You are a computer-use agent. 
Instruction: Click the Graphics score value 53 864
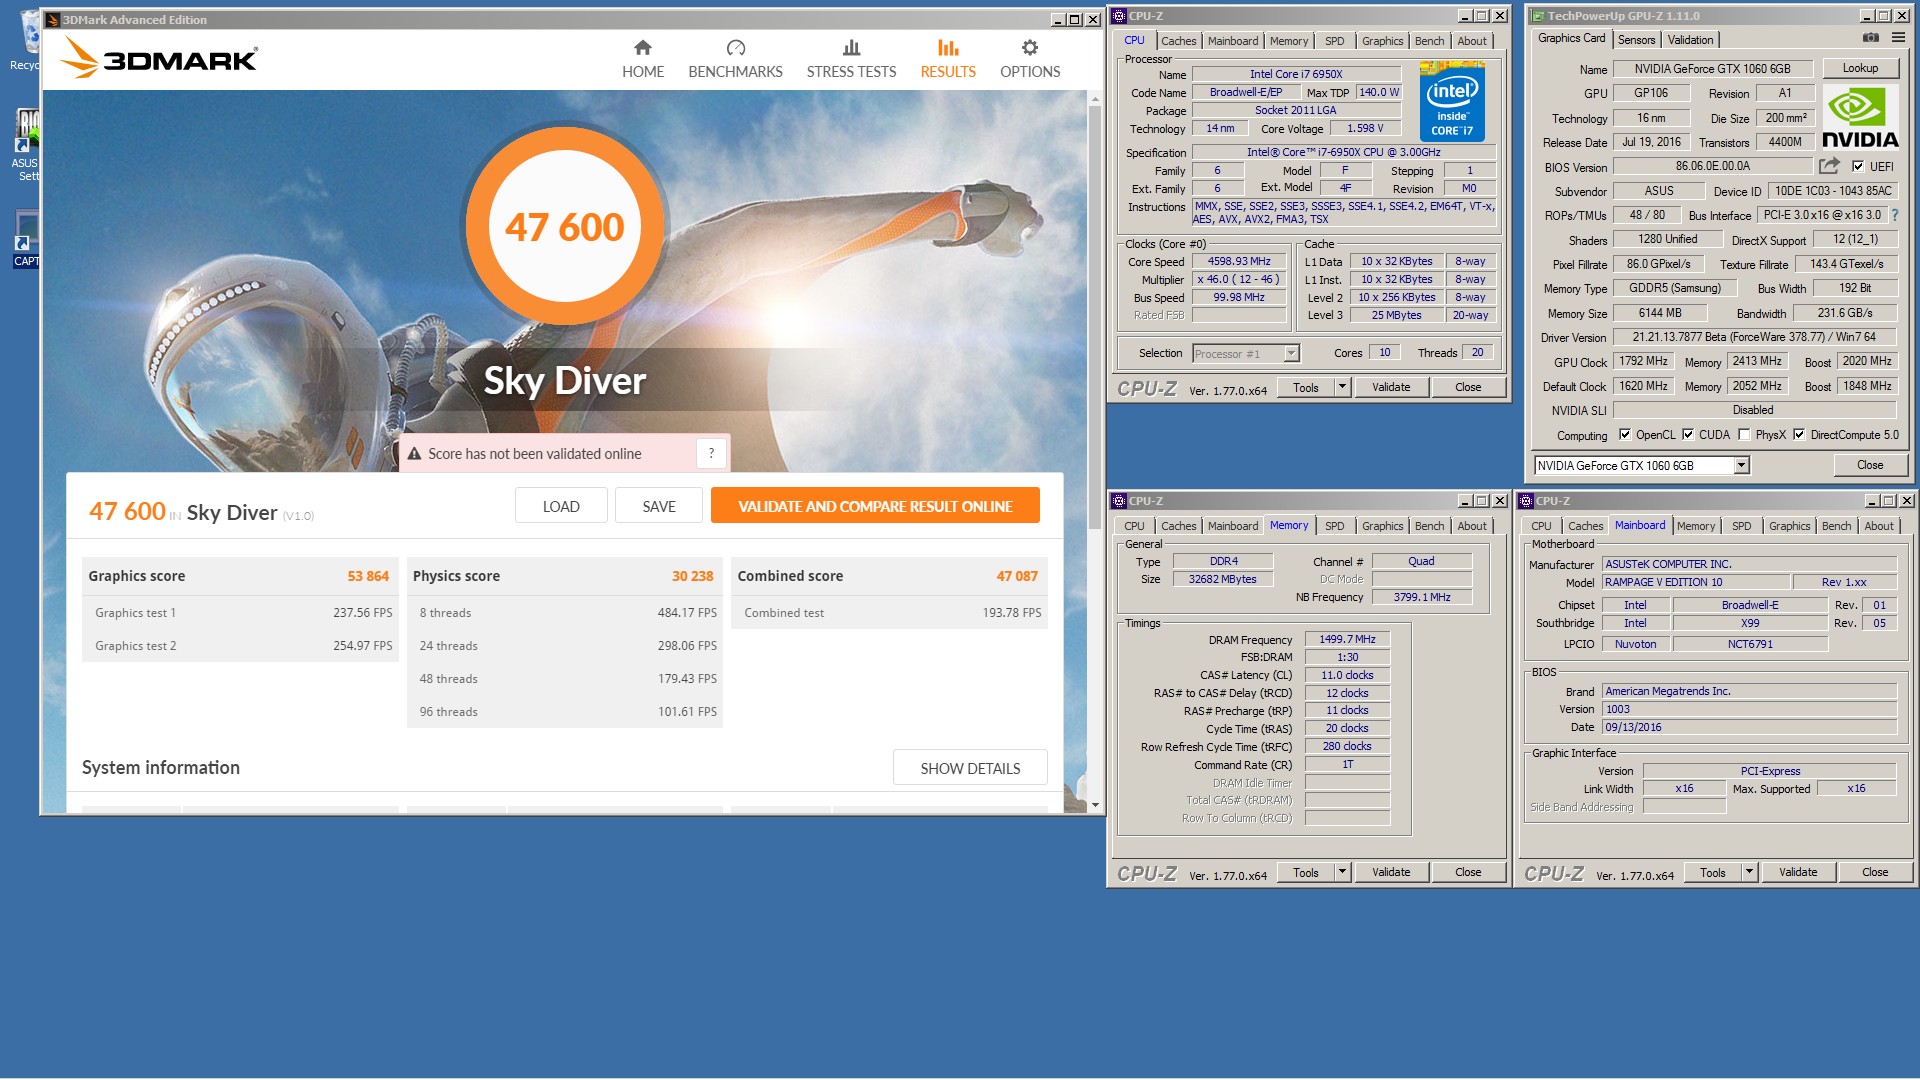368,576
